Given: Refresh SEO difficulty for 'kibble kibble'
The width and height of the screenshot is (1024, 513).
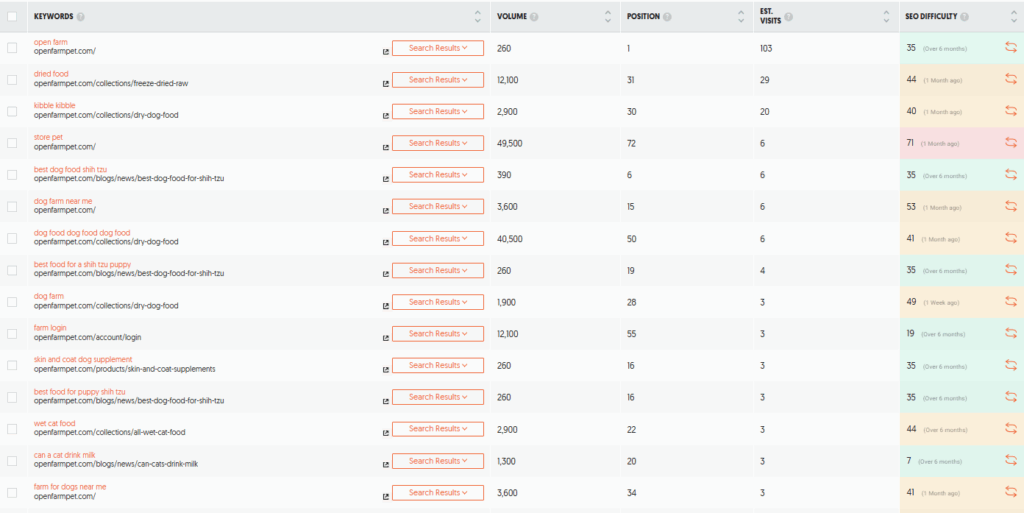Looking at the screenshot, I should (x=1010, y=111).
